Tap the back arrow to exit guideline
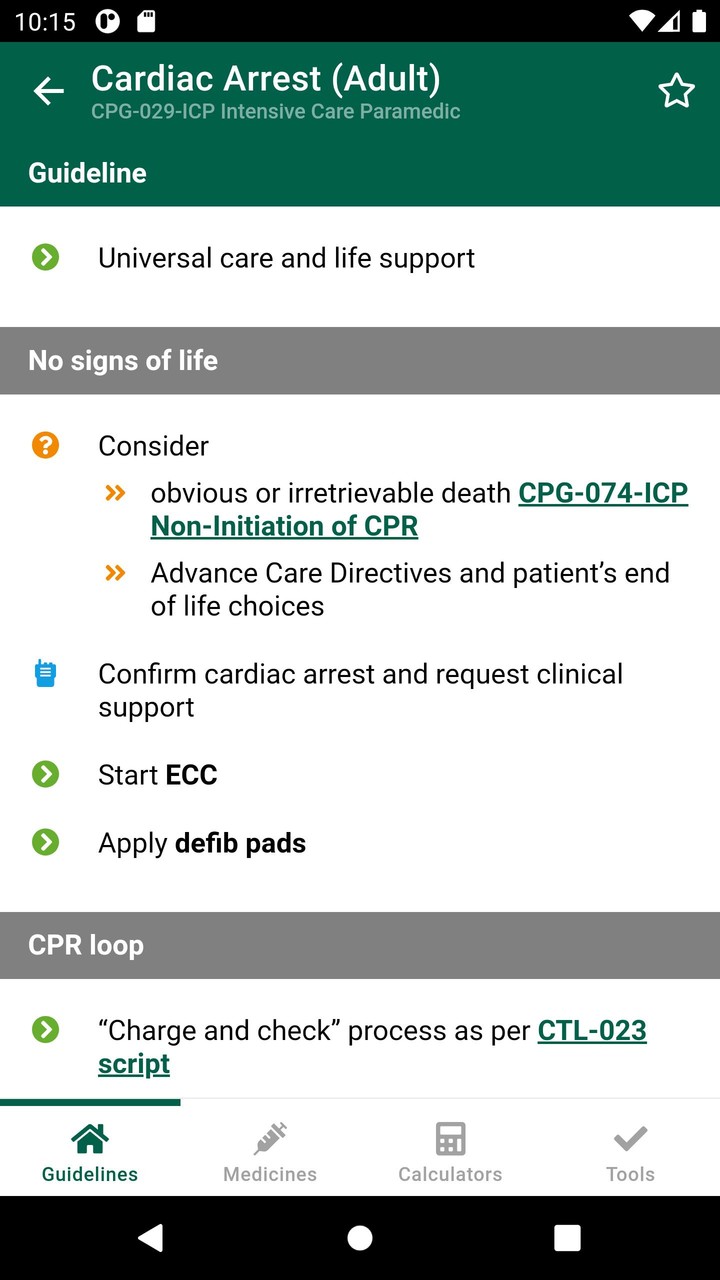This screenshot has height=1280, width=720. (x=47, y=91)
